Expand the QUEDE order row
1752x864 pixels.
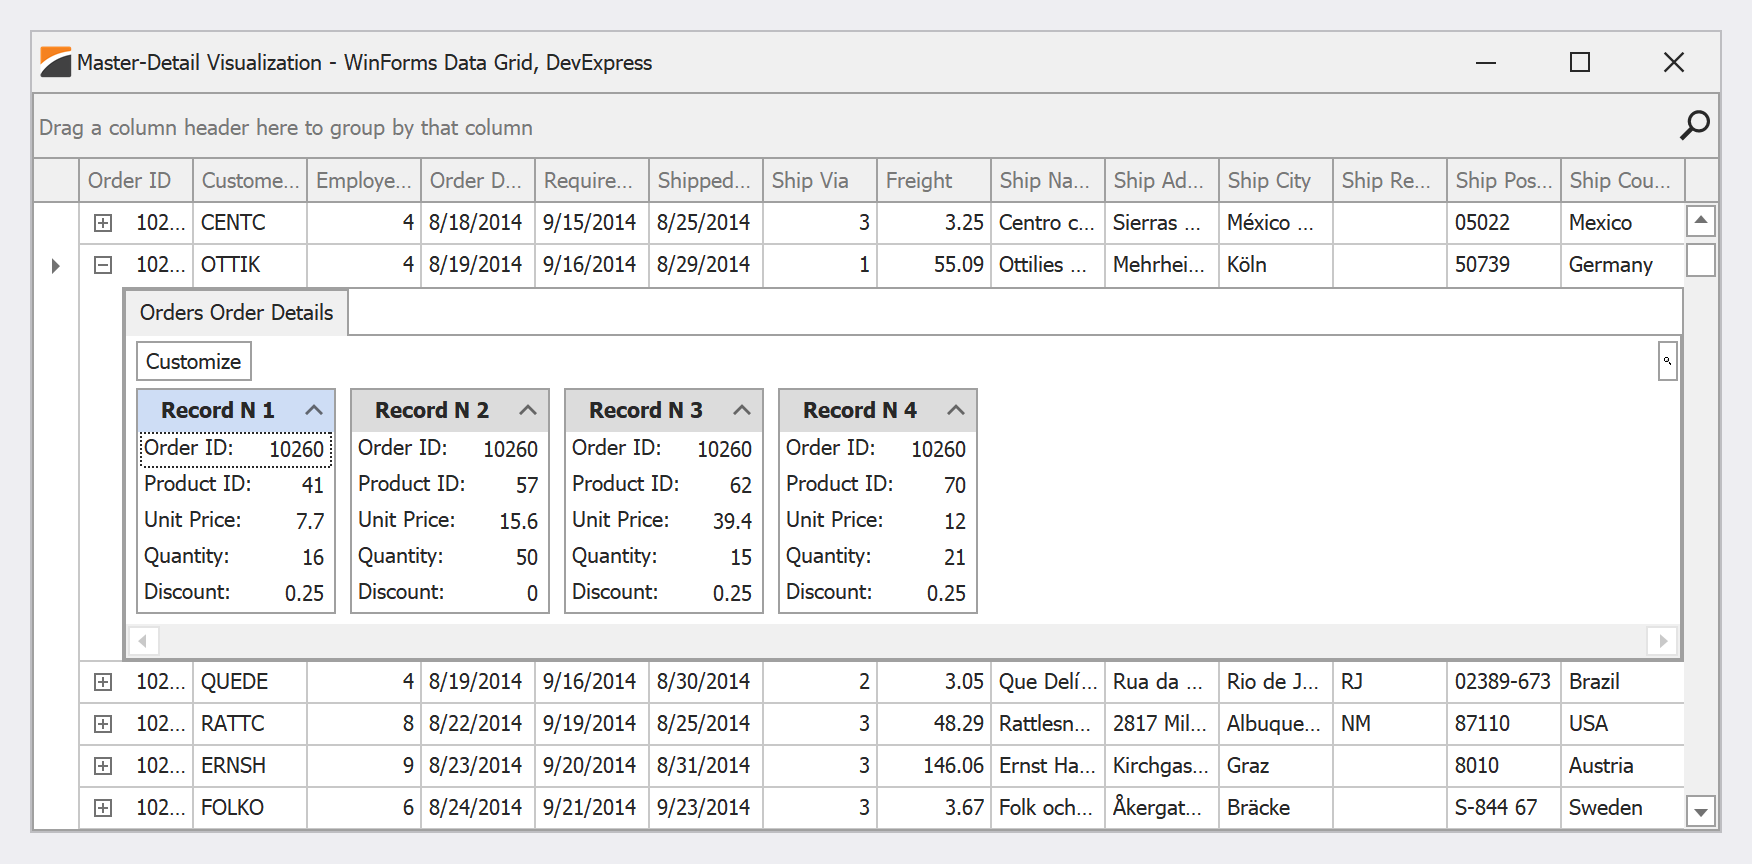point(103,682)
